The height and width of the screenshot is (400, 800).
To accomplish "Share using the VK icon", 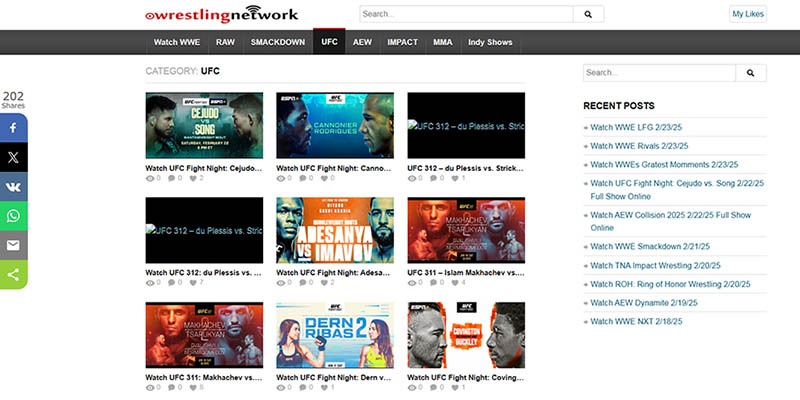I will [x=13, y=187].
